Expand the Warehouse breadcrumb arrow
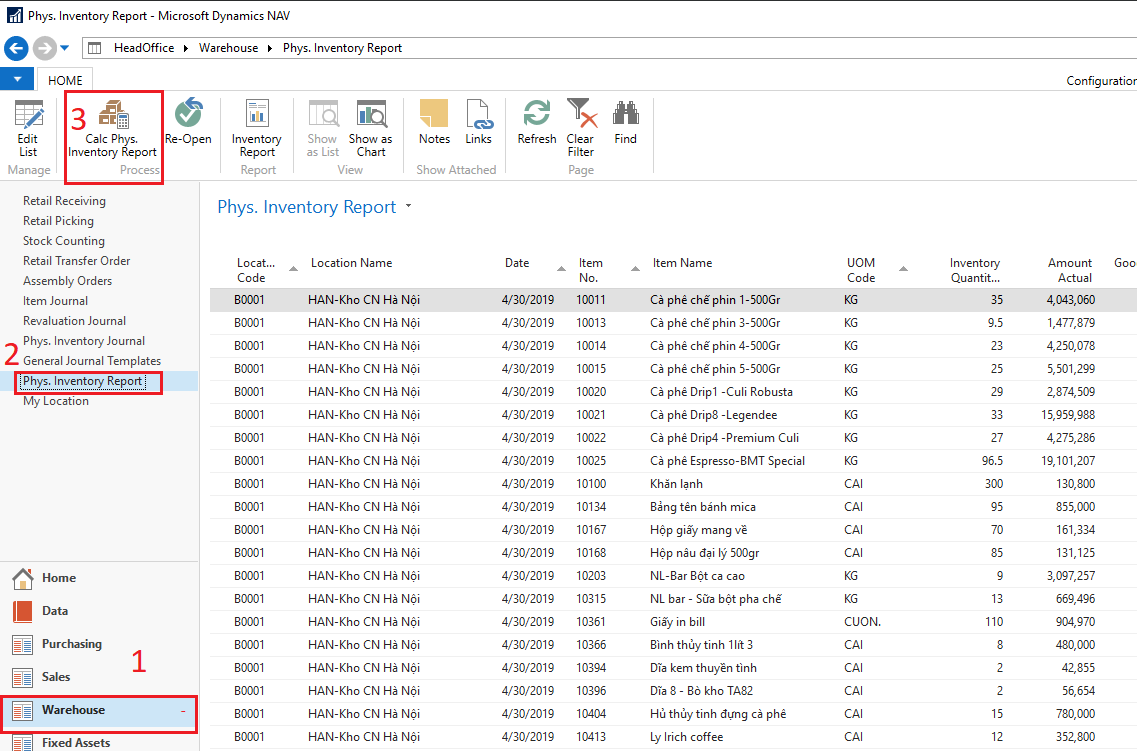This screenshot has width=1137, height=751. (x=270, y=49)
